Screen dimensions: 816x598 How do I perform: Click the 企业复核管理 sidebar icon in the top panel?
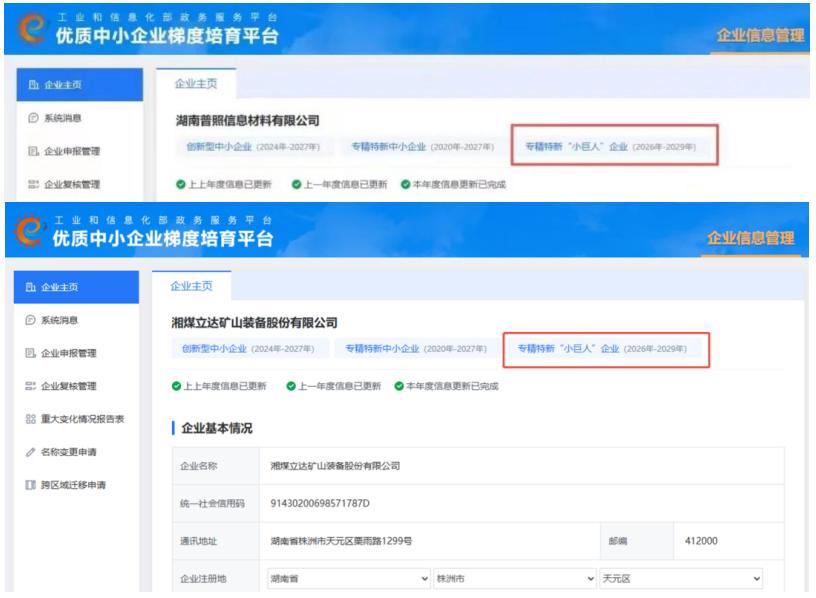click(x=33, y=184)
